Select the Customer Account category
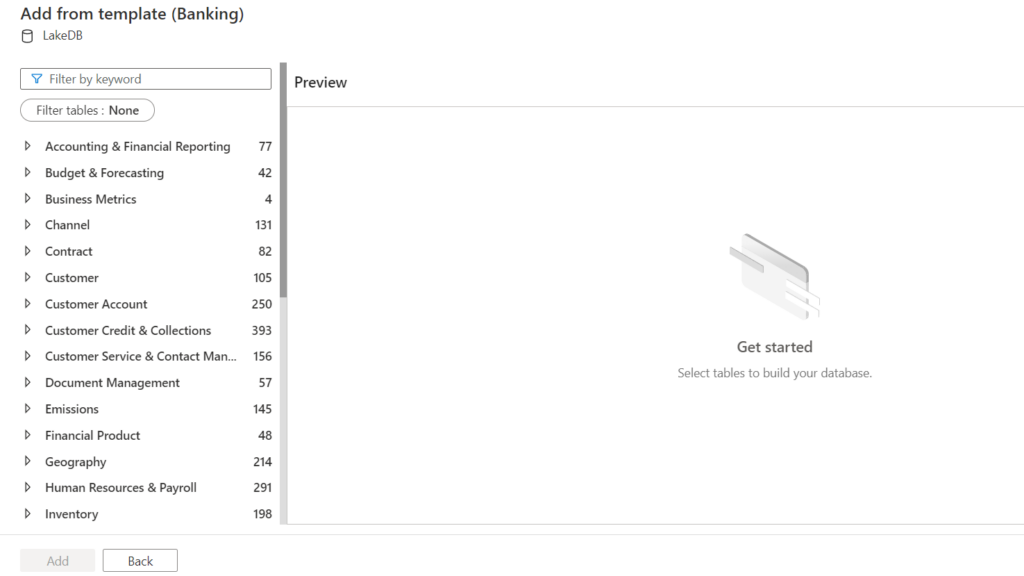 coord(95,303)
